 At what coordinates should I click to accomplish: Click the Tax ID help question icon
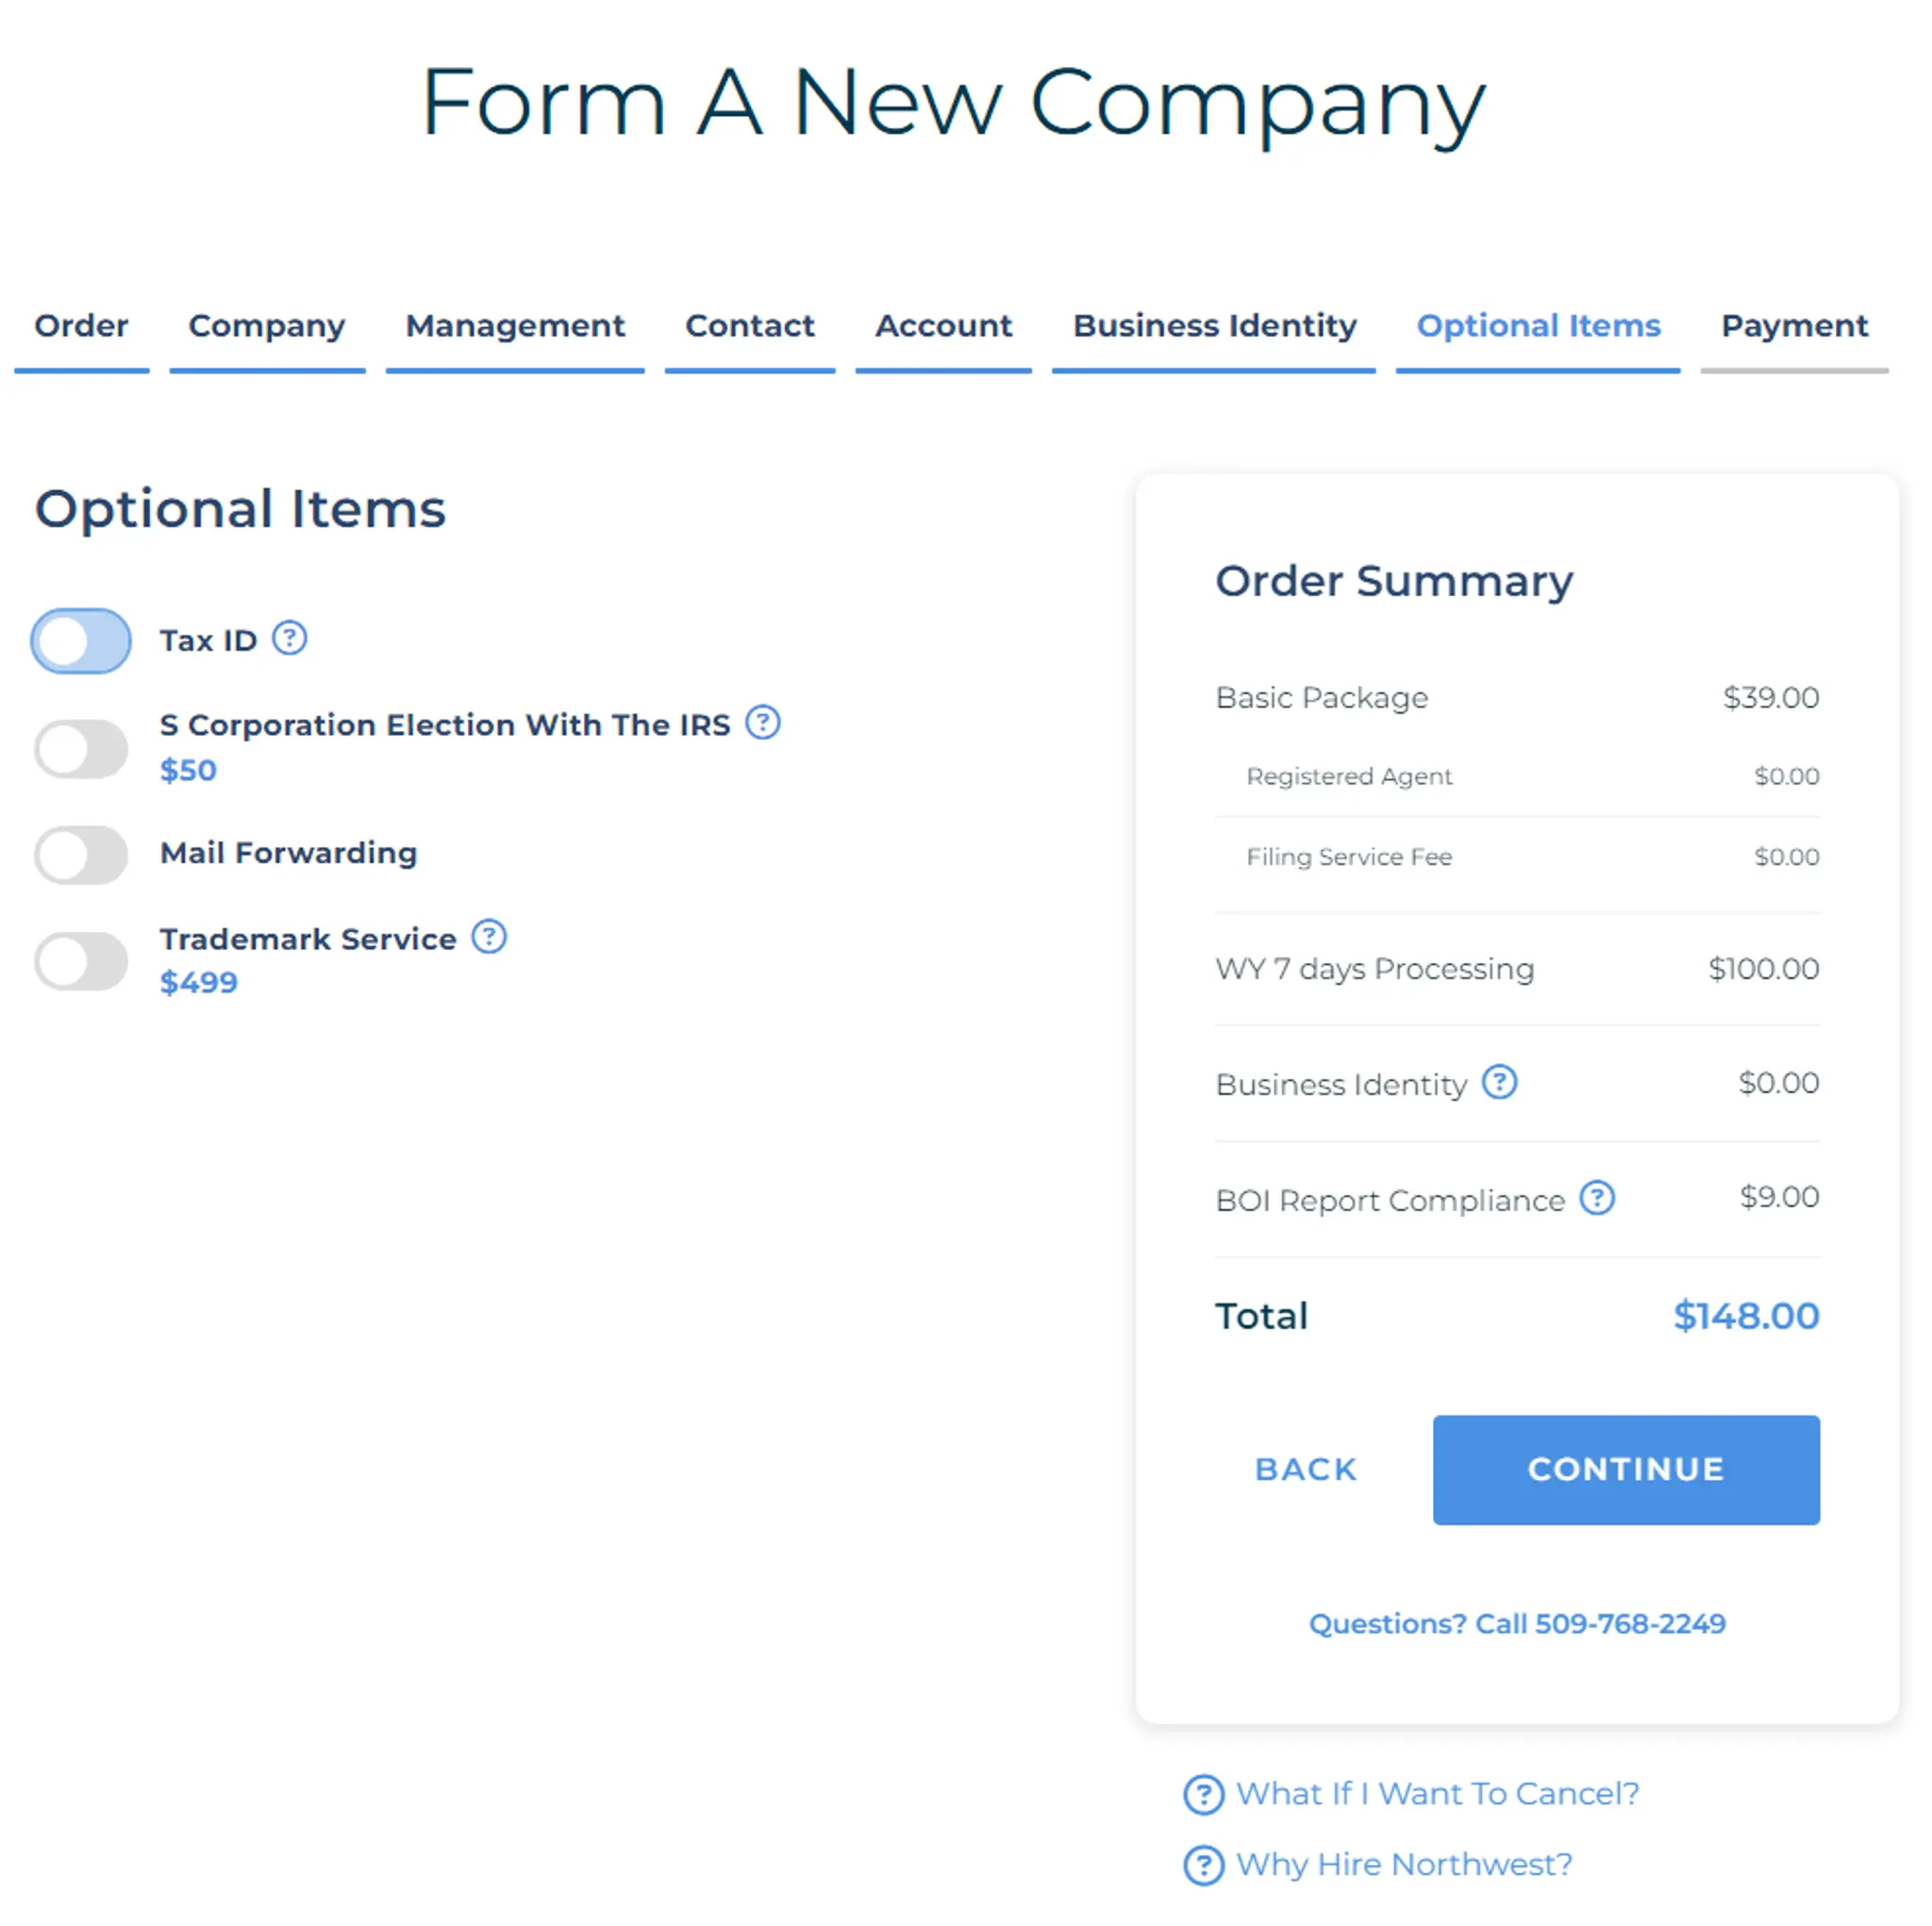pyautogui.click(x=290, y=638)
